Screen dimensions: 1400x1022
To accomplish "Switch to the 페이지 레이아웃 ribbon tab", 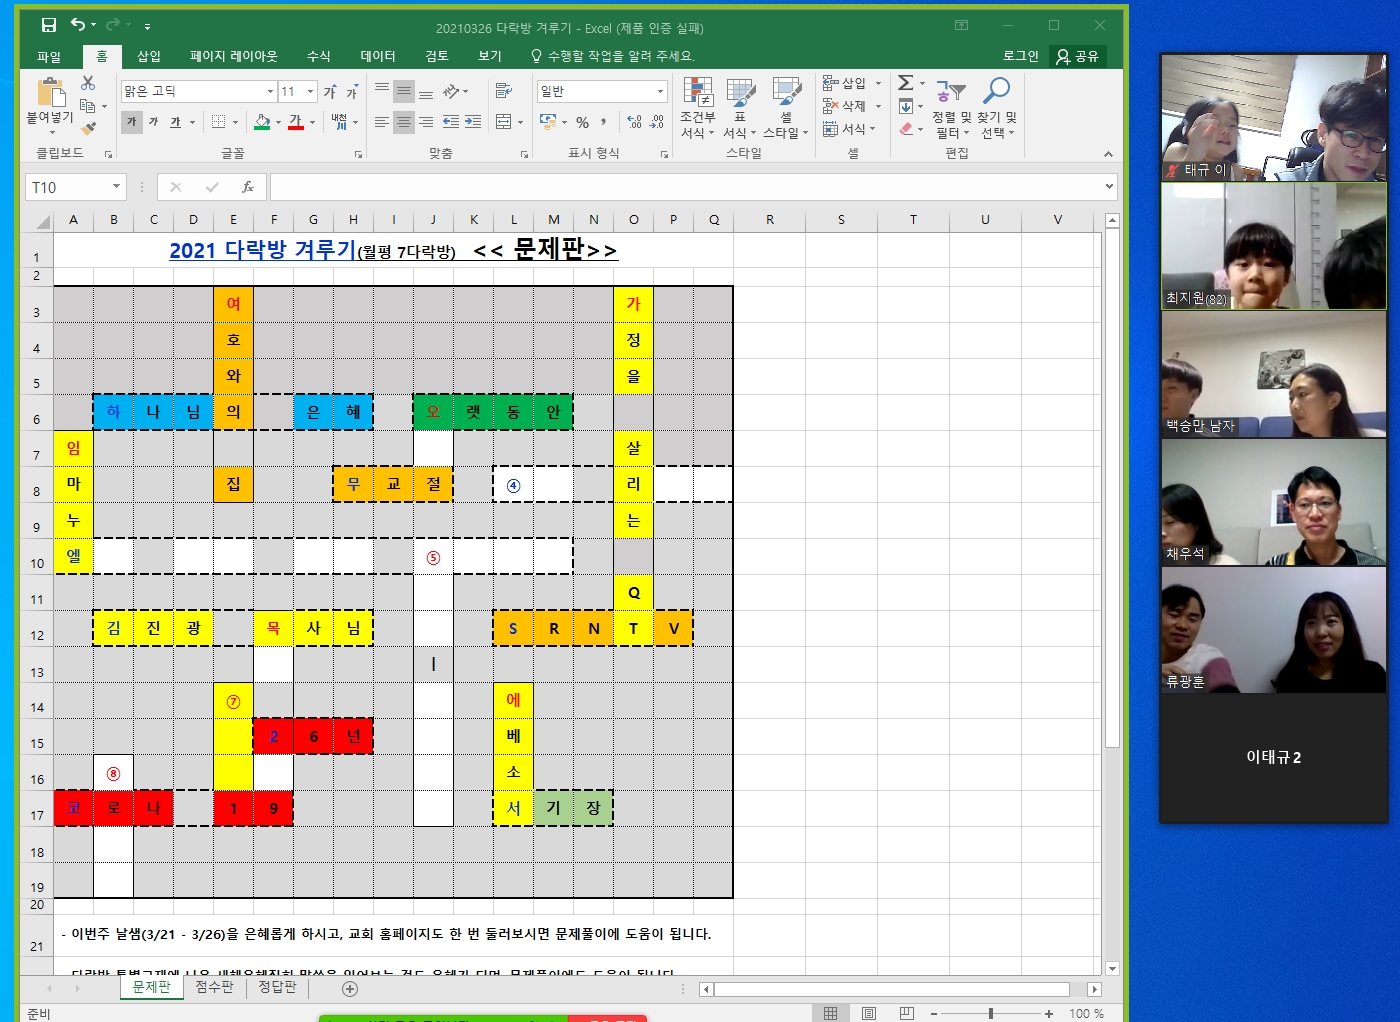I will tap(234, 56).
